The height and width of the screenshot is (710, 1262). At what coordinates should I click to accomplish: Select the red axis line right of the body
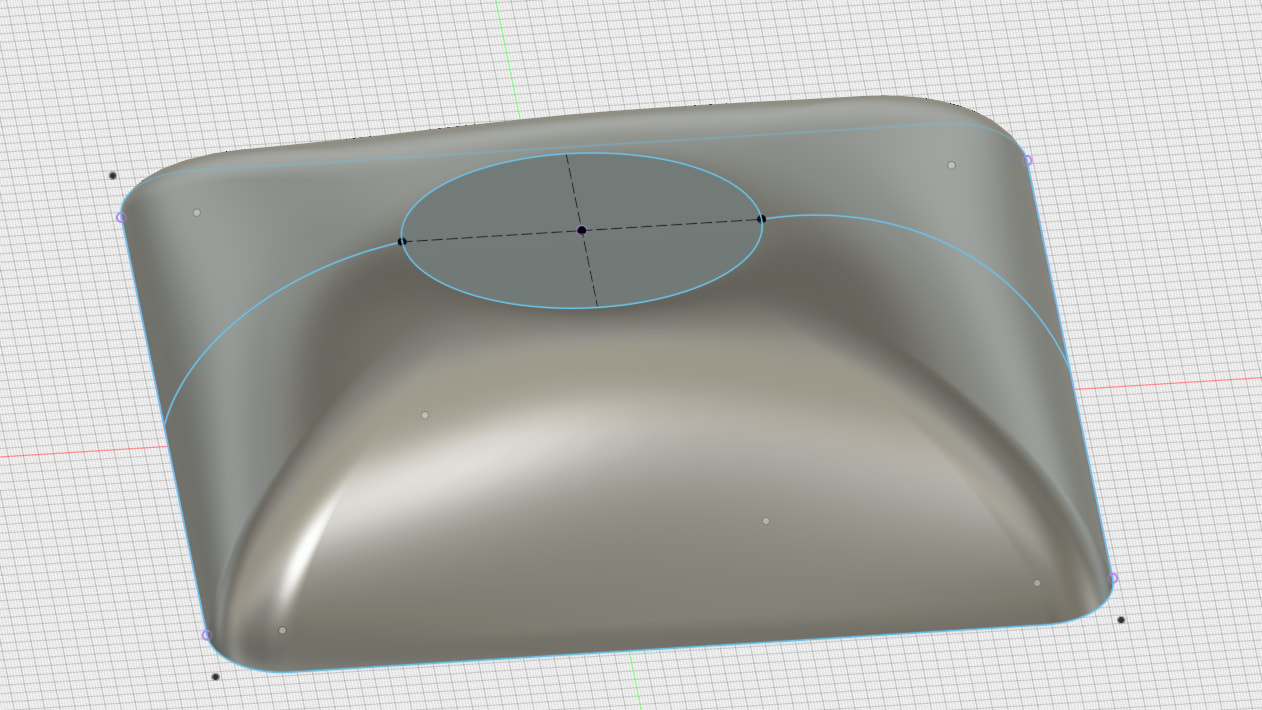(1170, 384)
